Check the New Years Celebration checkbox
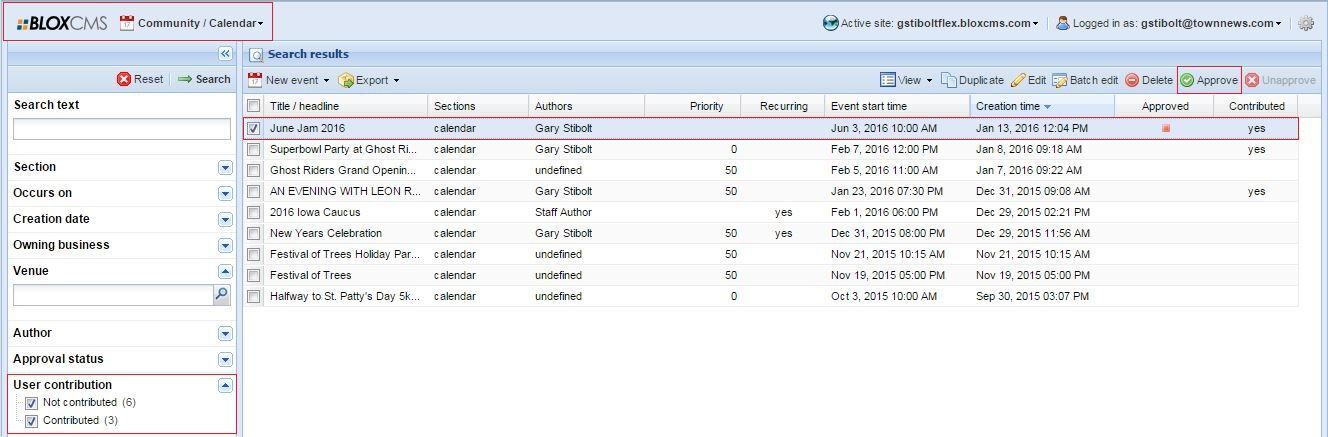The height and width of the screenshot is (437, 1328). 254,233
